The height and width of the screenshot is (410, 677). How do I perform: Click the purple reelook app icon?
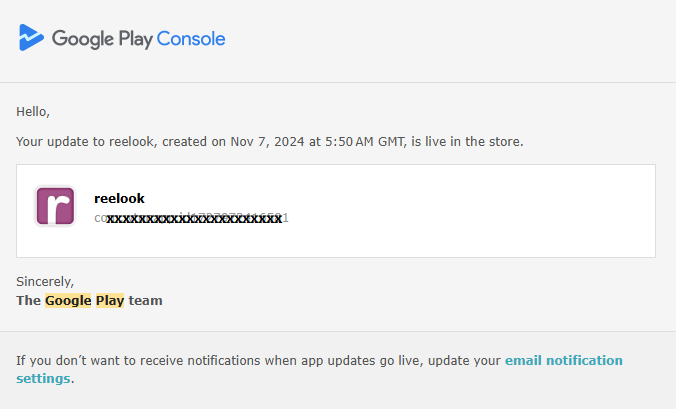click(55, 207)
